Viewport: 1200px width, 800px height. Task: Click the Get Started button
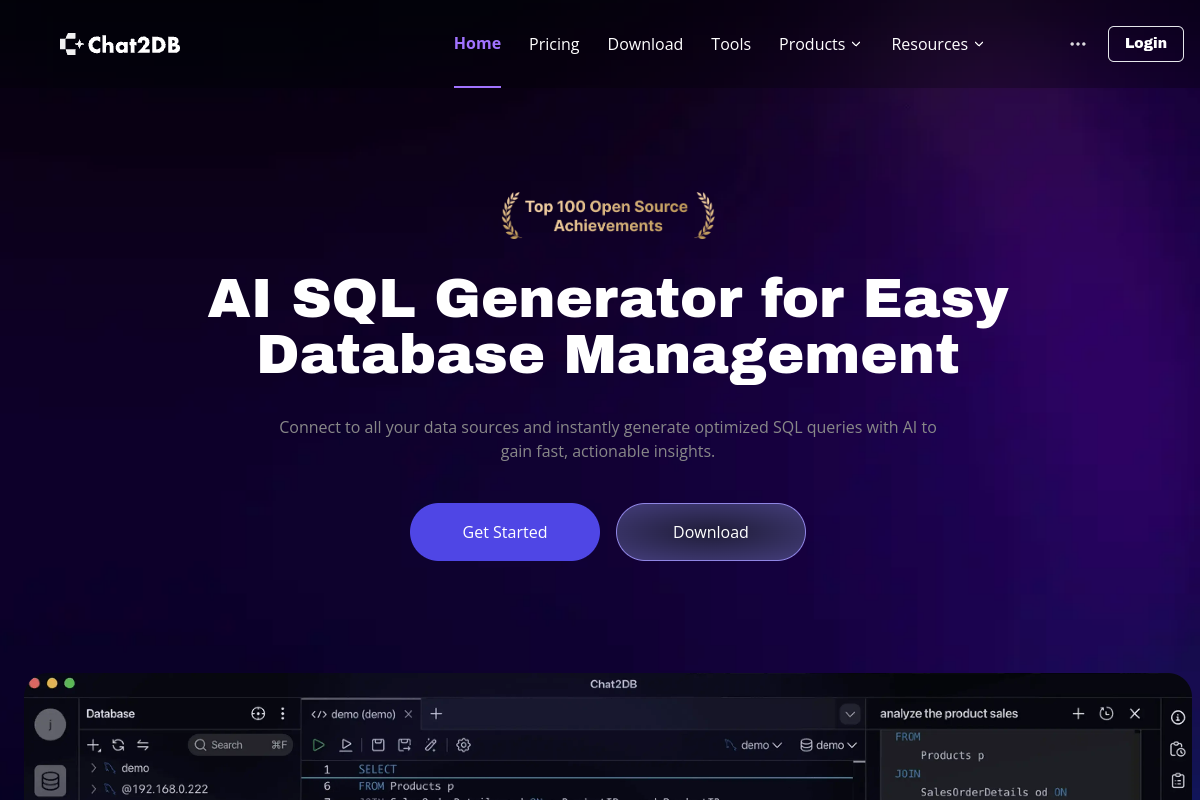(x=505, y=532)
